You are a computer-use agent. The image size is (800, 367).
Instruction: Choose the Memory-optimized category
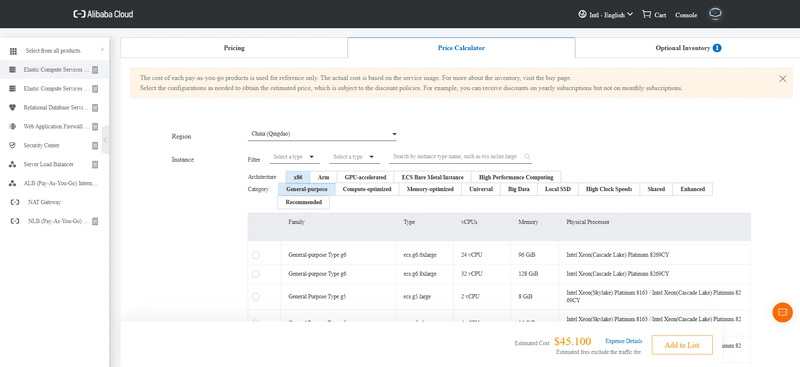pos(430,189)
